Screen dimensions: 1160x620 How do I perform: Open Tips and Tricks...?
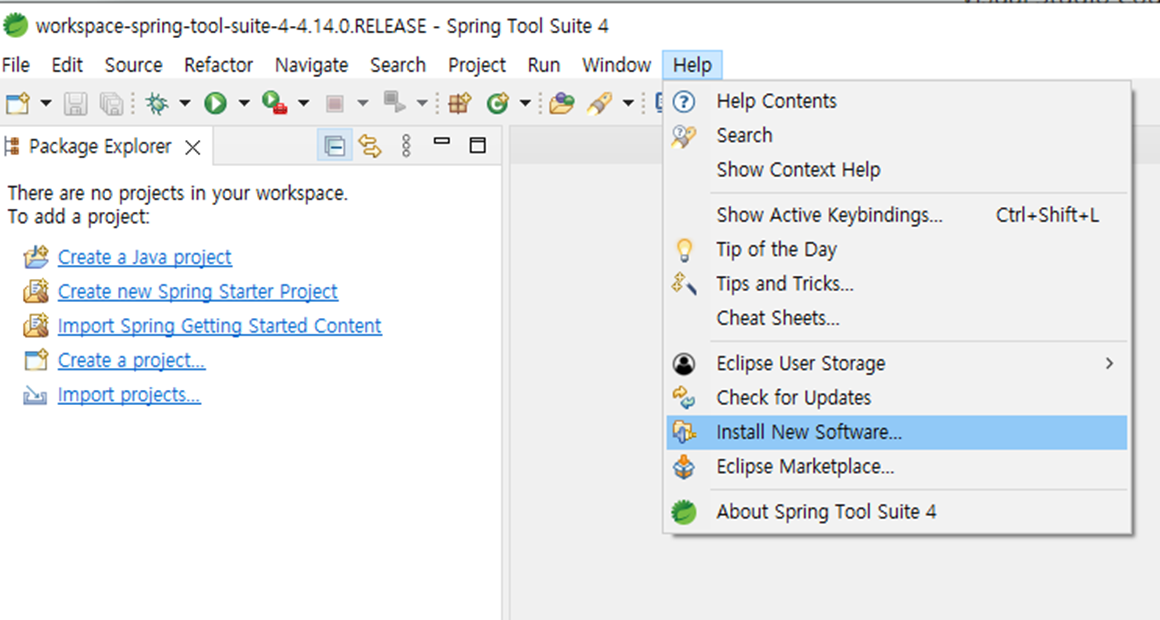point(897,284)
